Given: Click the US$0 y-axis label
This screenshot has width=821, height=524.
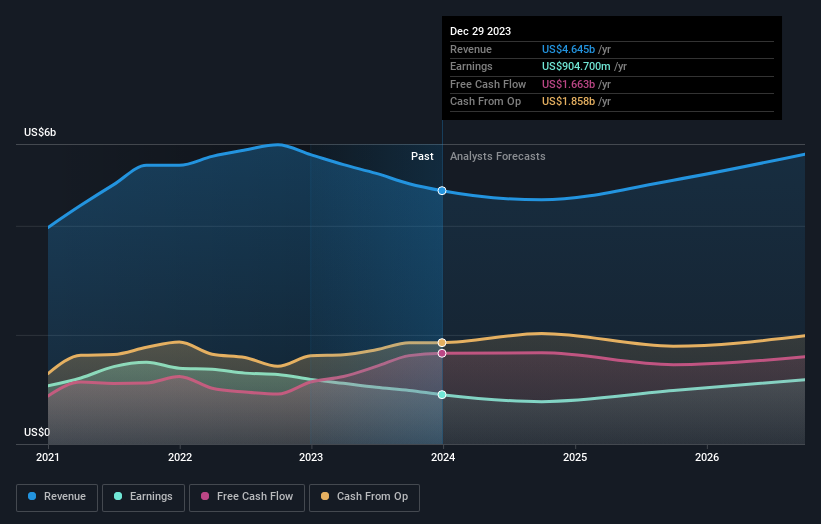Looking at the screenshot, I should pos(37,432).
